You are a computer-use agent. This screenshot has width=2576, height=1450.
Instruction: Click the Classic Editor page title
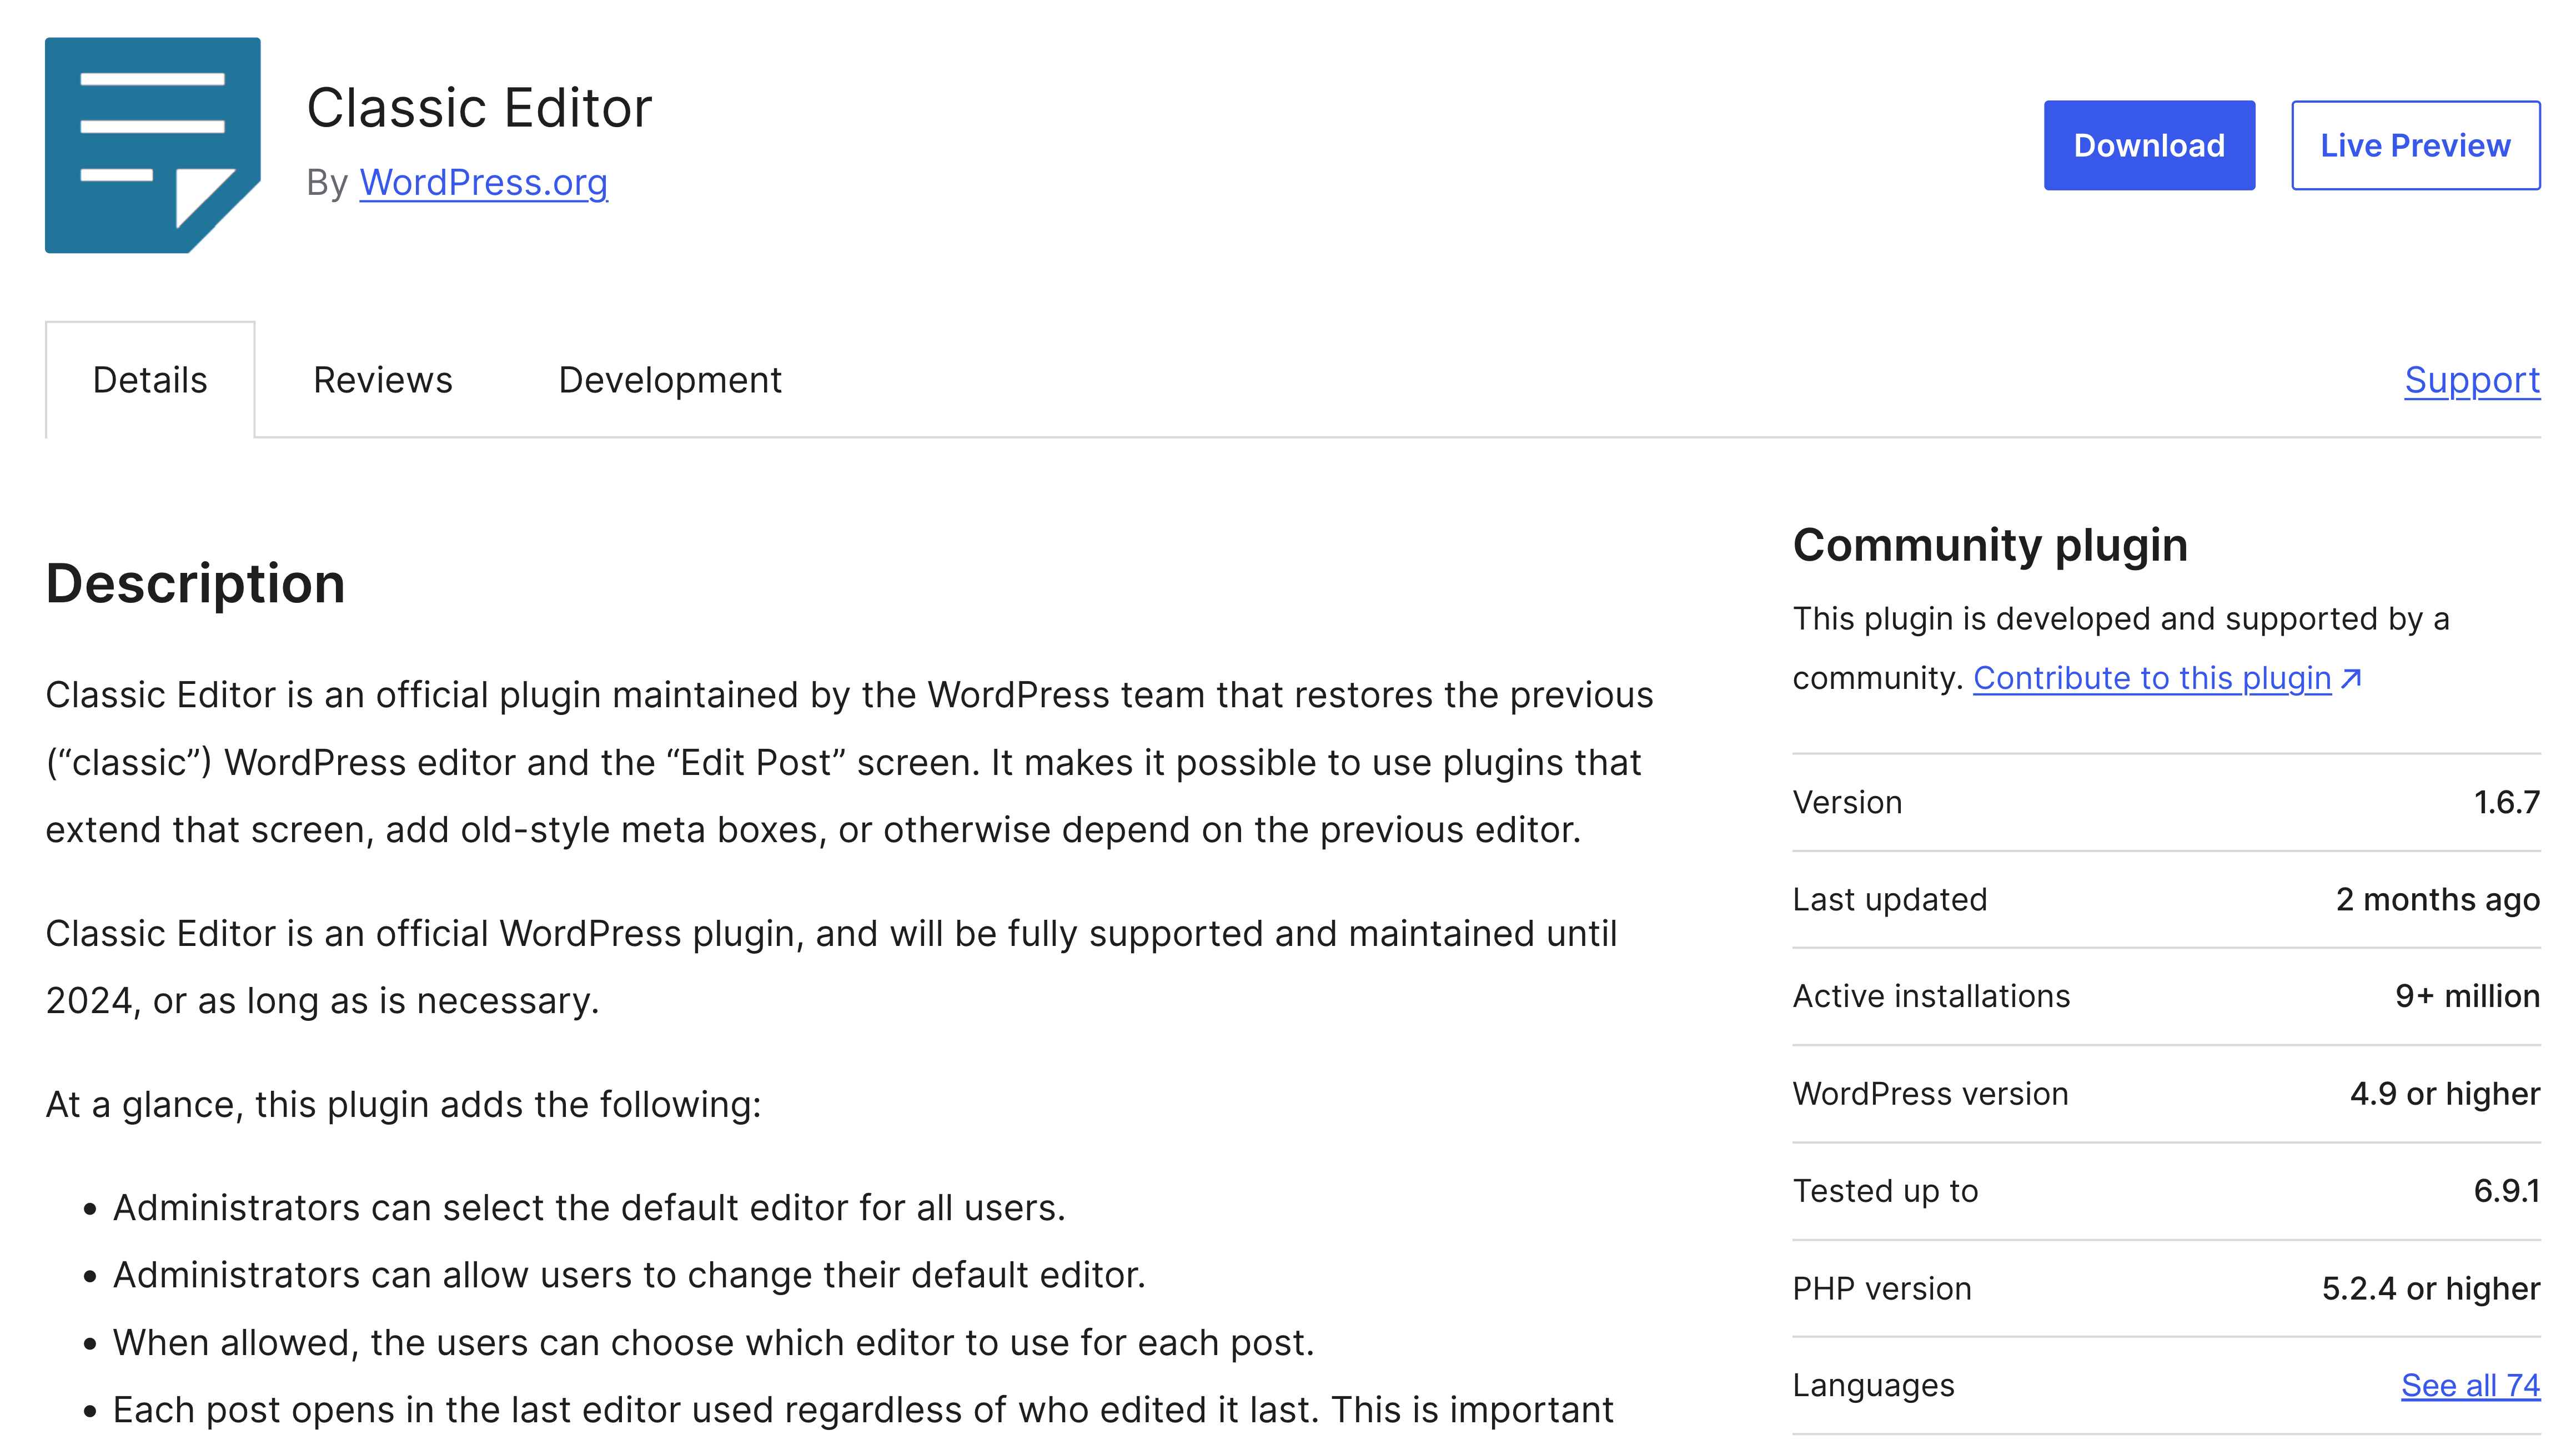(x=481, y=108)
